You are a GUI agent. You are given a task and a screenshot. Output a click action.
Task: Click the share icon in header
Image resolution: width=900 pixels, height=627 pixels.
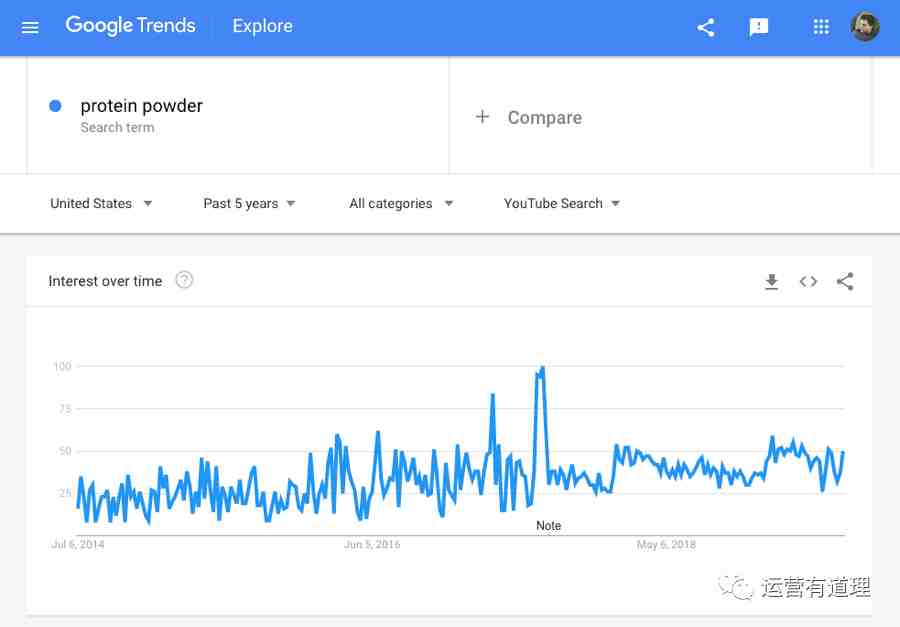pyautogui.click(x=705, y=27)
